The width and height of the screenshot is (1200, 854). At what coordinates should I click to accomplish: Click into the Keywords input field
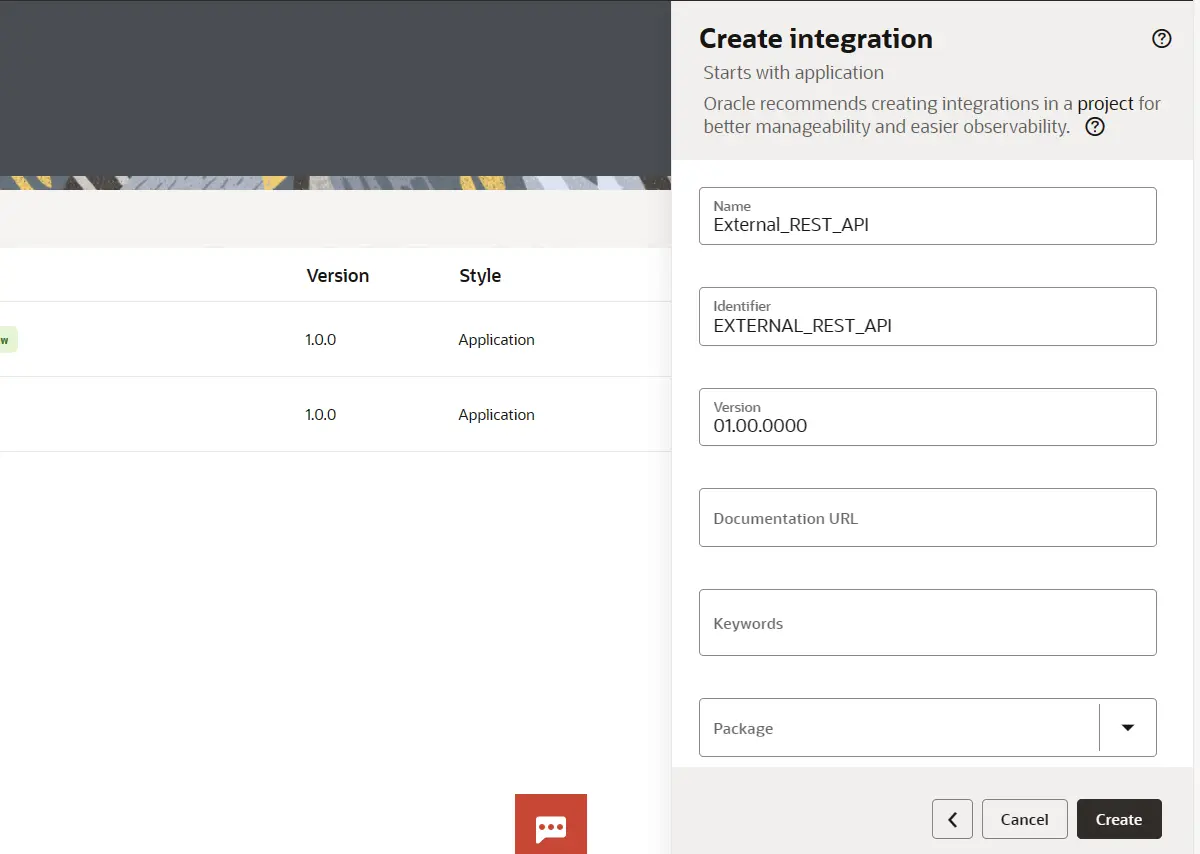pyautogui.click(x=927, y=623)
